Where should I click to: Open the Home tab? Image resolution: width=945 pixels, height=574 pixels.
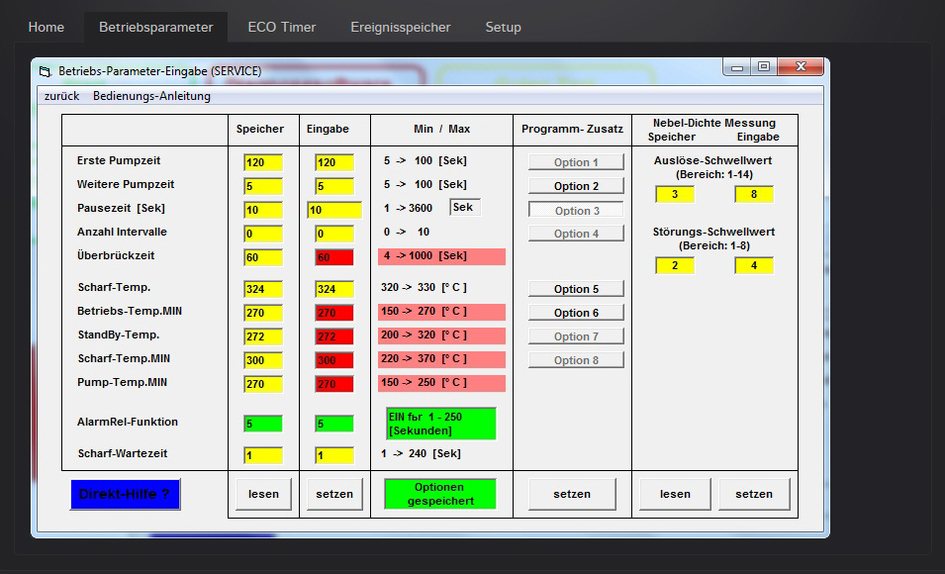tap(46, 27)
